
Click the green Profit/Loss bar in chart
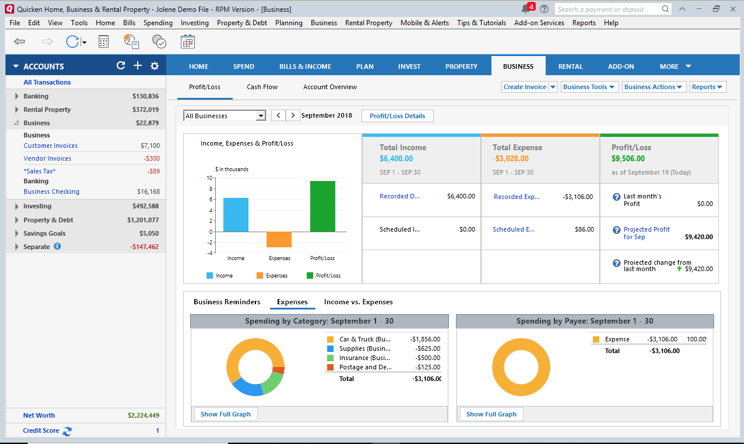[x=322, y=207]
